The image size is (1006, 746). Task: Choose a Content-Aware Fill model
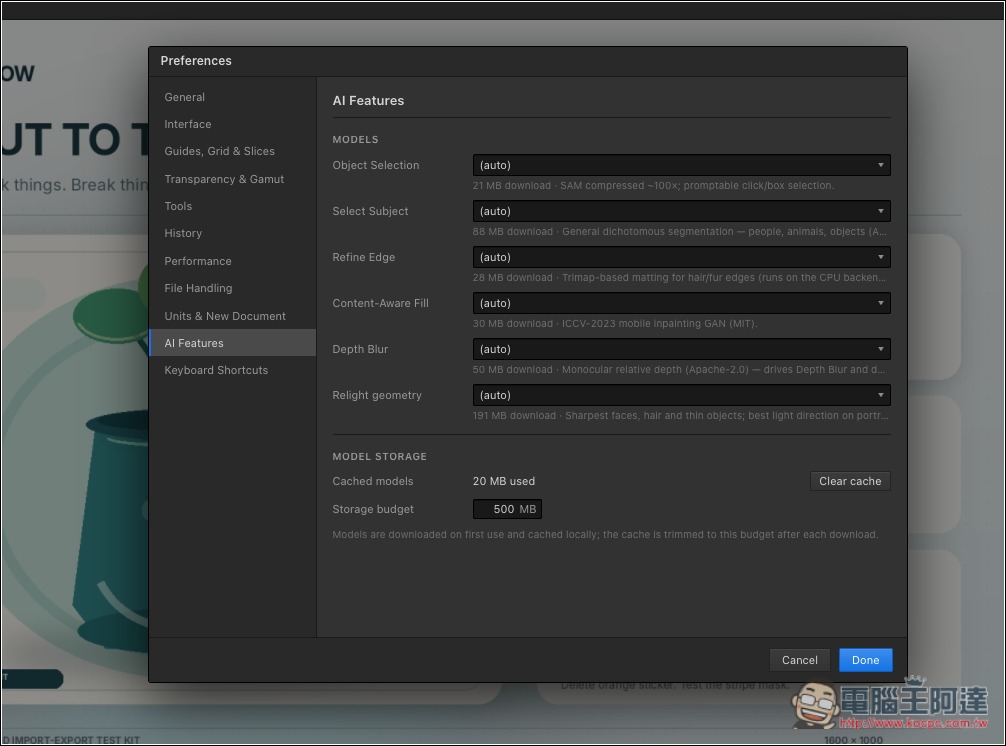pos(681,303)
